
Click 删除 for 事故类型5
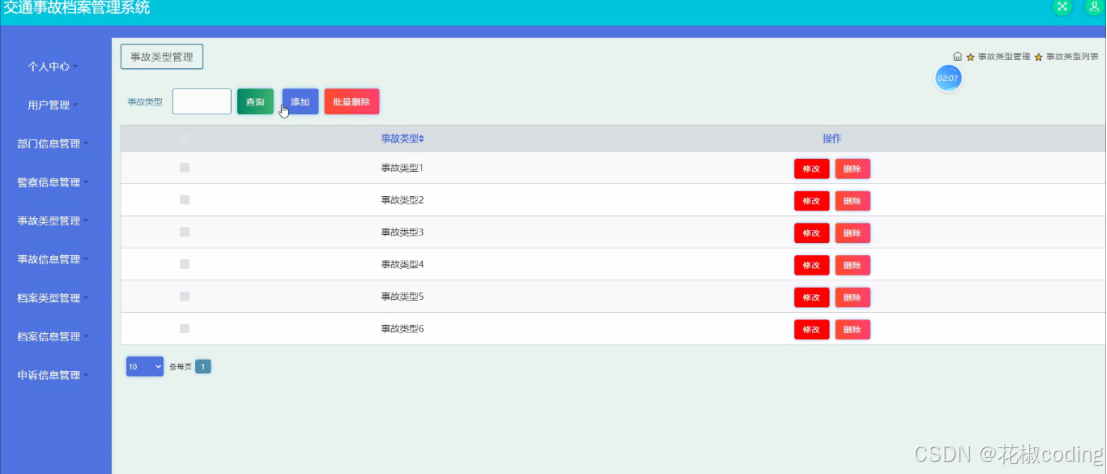[852, 297]
